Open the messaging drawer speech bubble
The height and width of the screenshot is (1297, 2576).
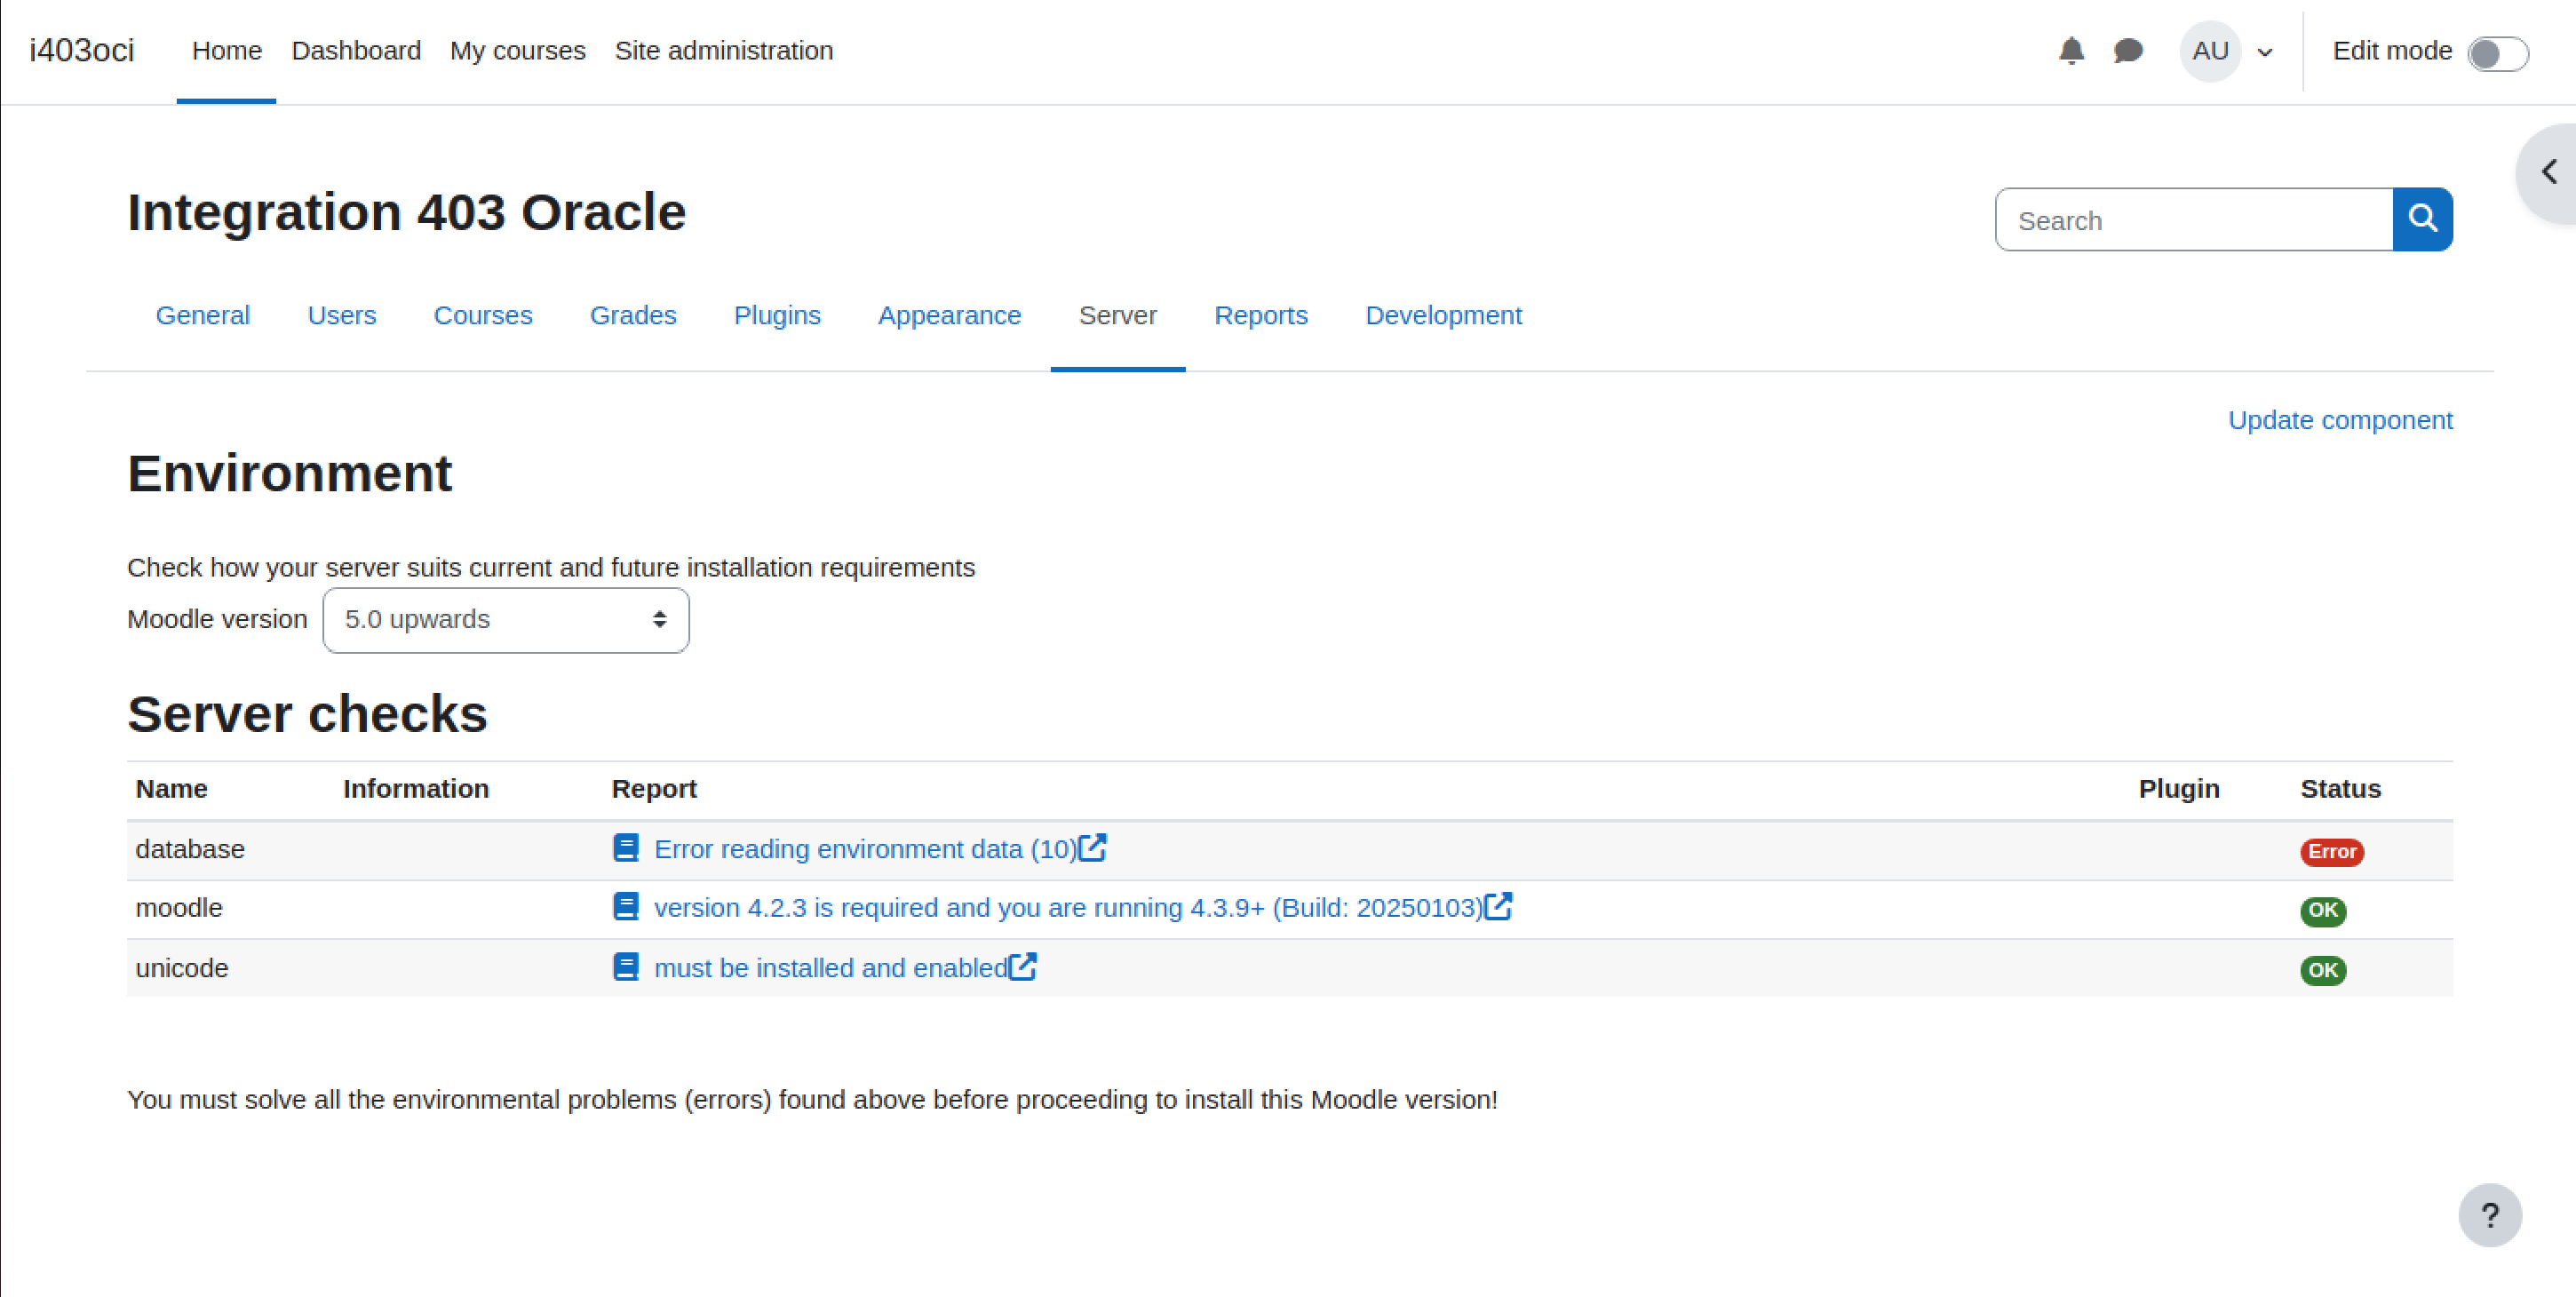point(2128,51)
